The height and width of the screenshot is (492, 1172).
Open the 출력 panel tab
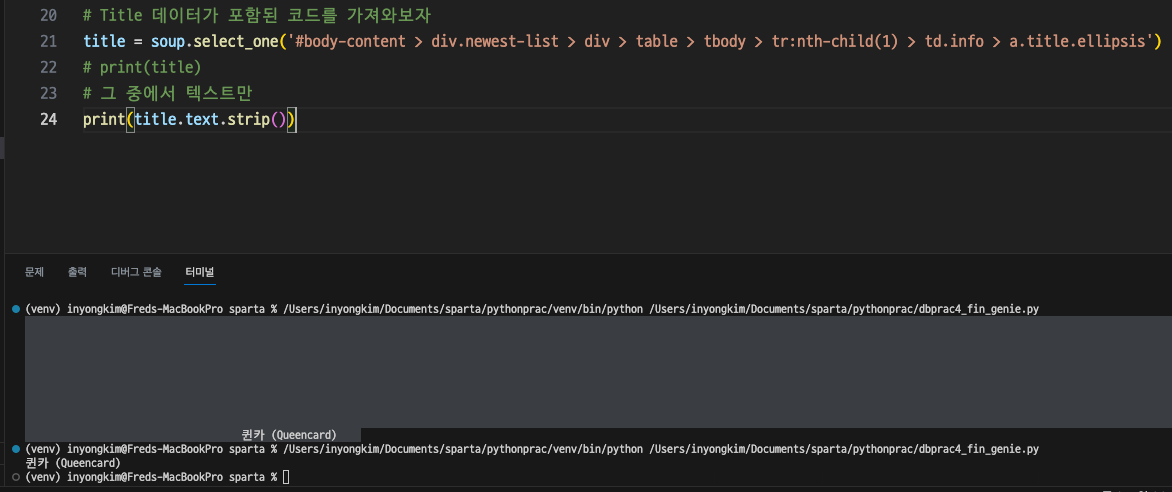(x=77, y=272)
